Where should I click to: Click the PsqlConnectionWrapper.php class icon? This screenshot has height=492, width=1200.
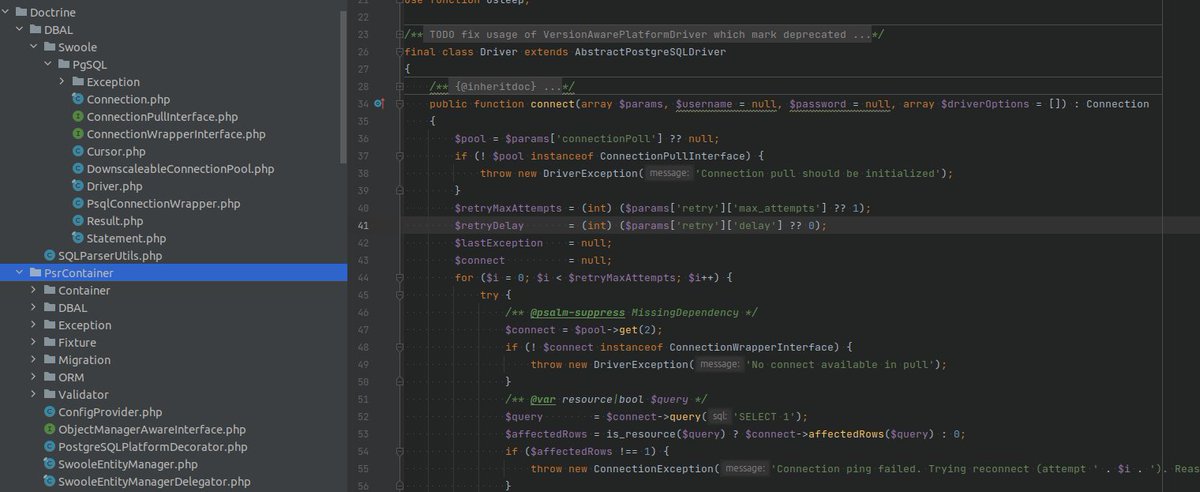[x=78, y=203]
